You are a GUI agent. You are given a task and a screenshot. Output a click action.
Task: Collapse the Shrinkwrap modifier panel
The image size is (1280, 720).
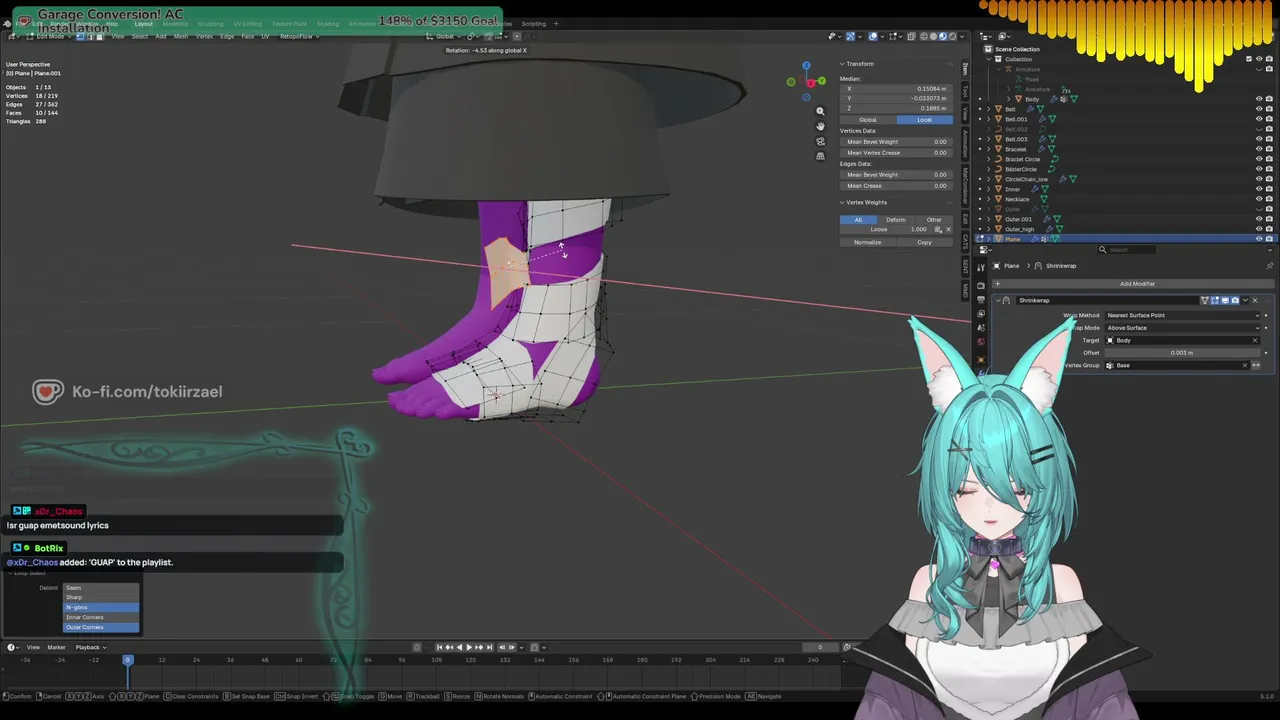tap(999, 300)
